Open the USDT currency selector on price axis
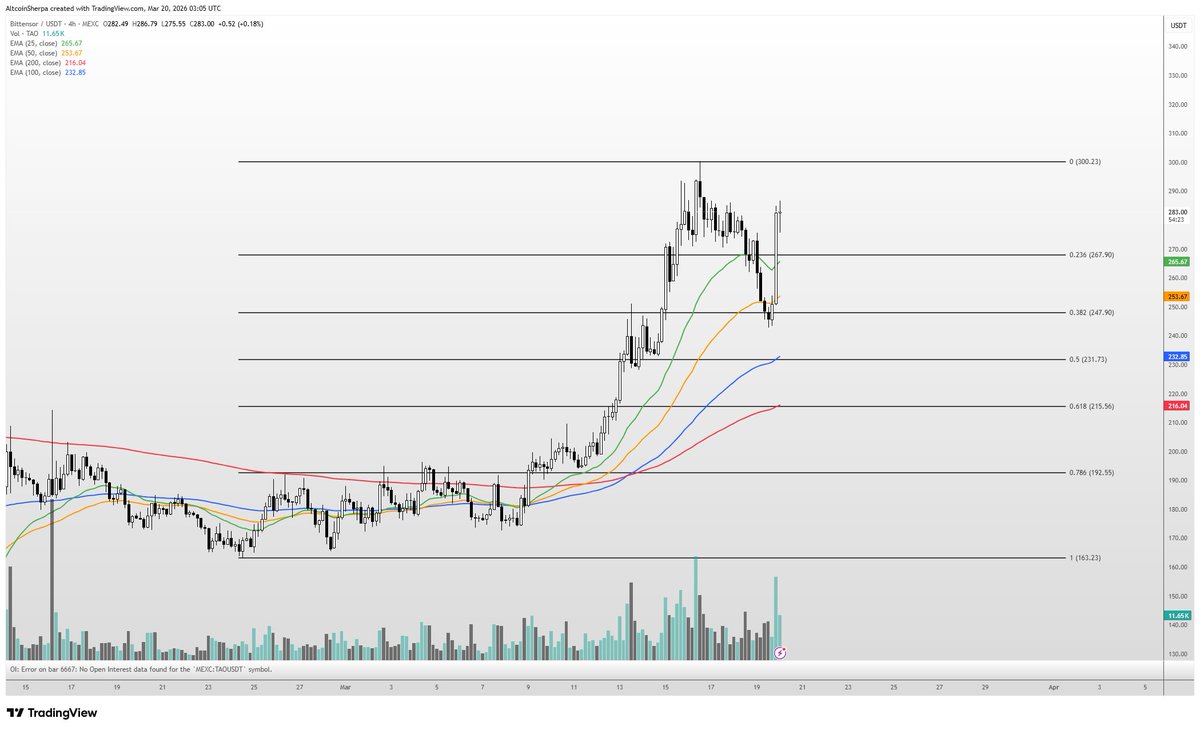The image size is (1200, 730). [x=1177, y=24]
